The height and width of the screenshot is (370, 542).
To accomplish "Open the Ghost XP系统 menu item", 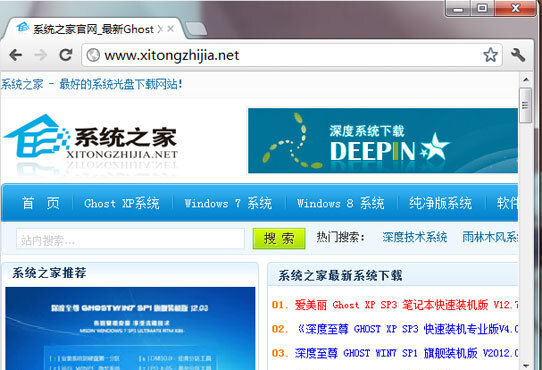I will point(122,203).
